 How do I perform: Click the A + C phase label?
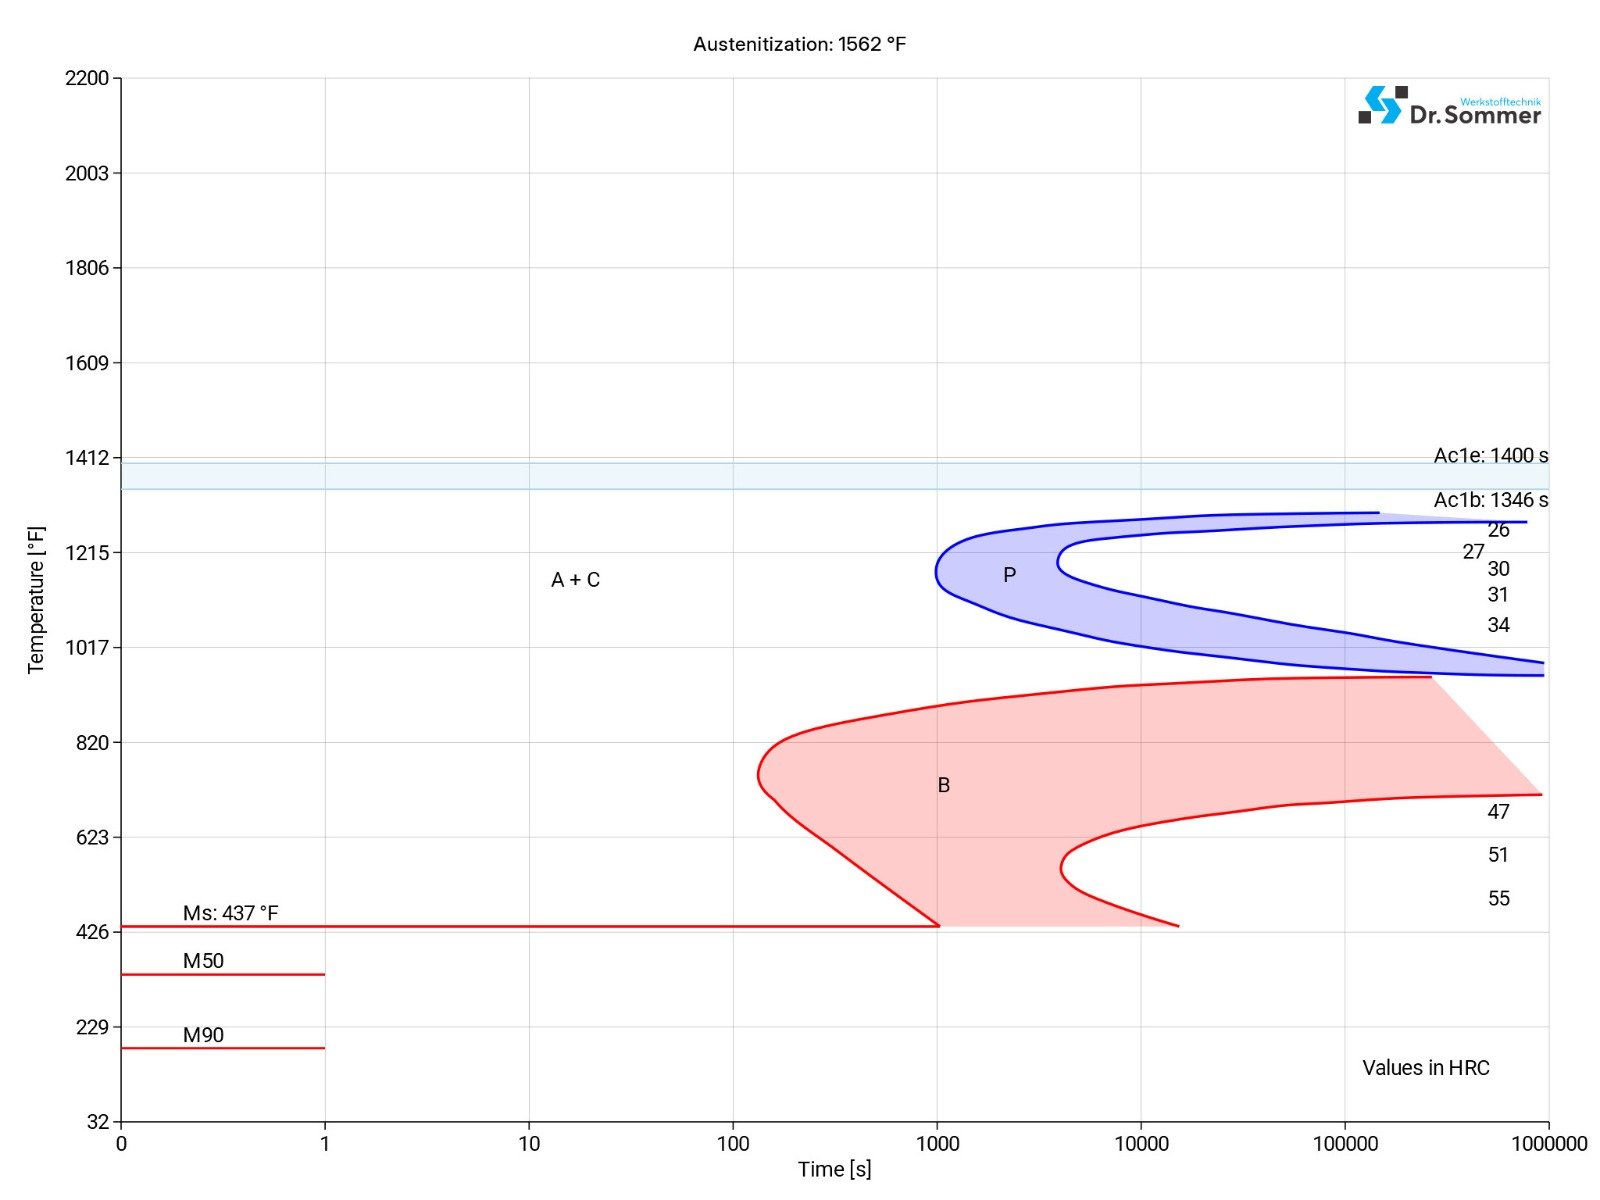pos(575,580)
